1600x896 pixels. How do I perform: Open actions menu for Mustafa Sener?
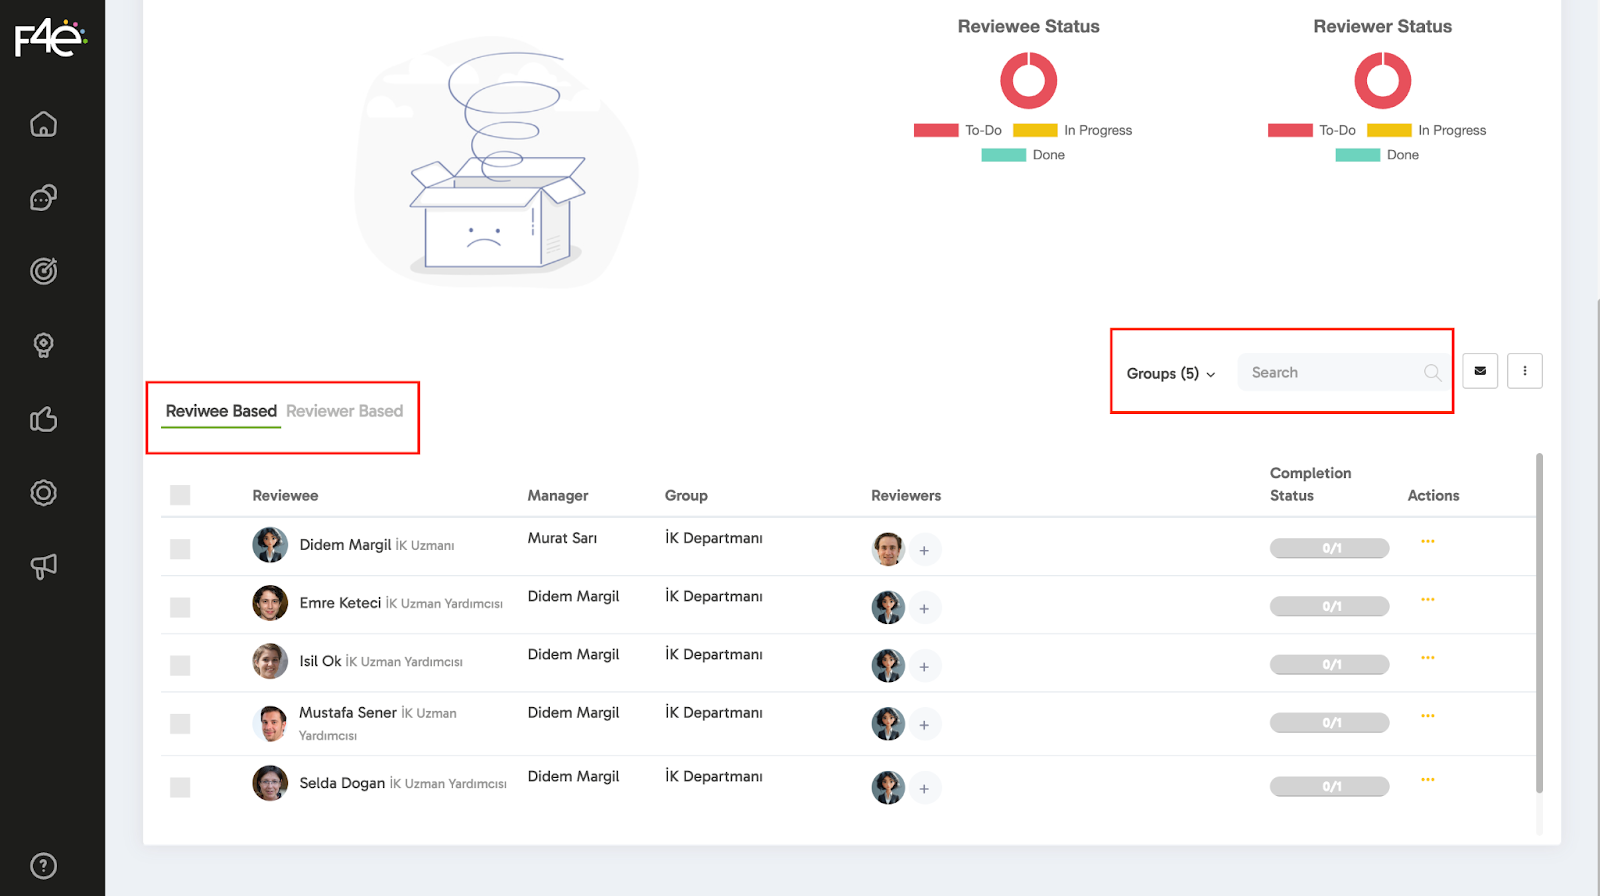(1427, 716)
